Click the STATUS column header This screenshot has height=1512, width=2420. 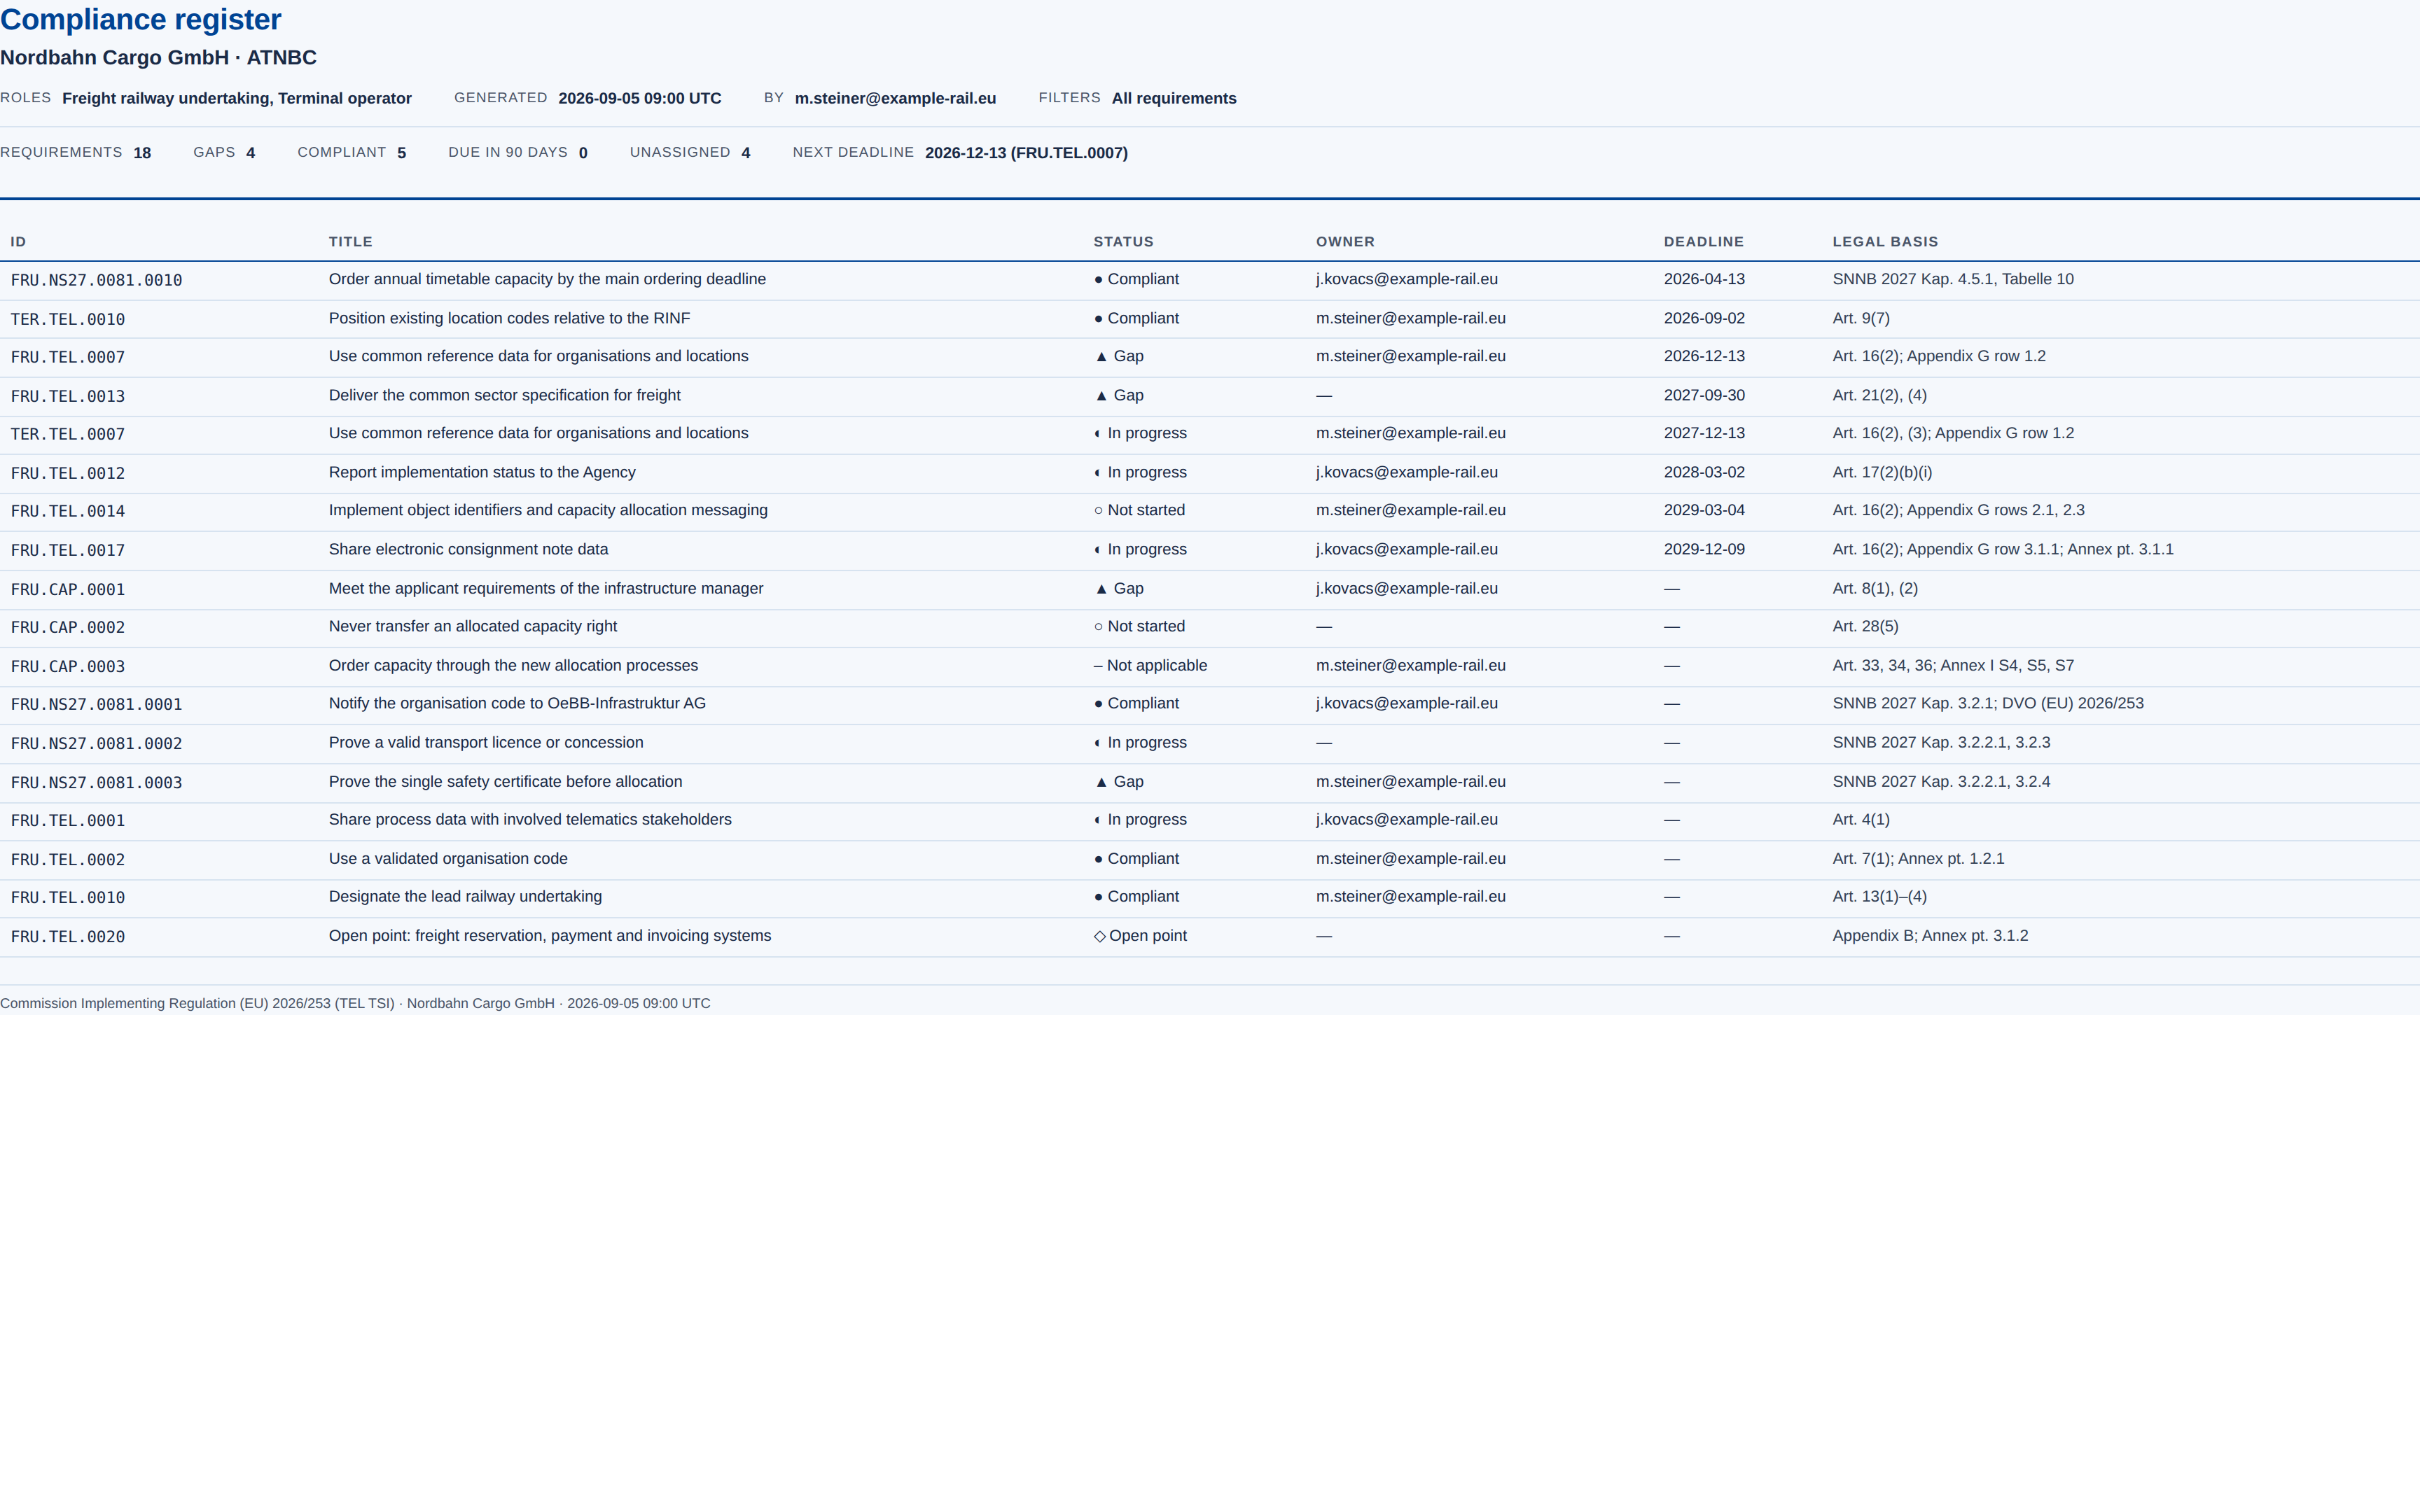pos(1124,242)
